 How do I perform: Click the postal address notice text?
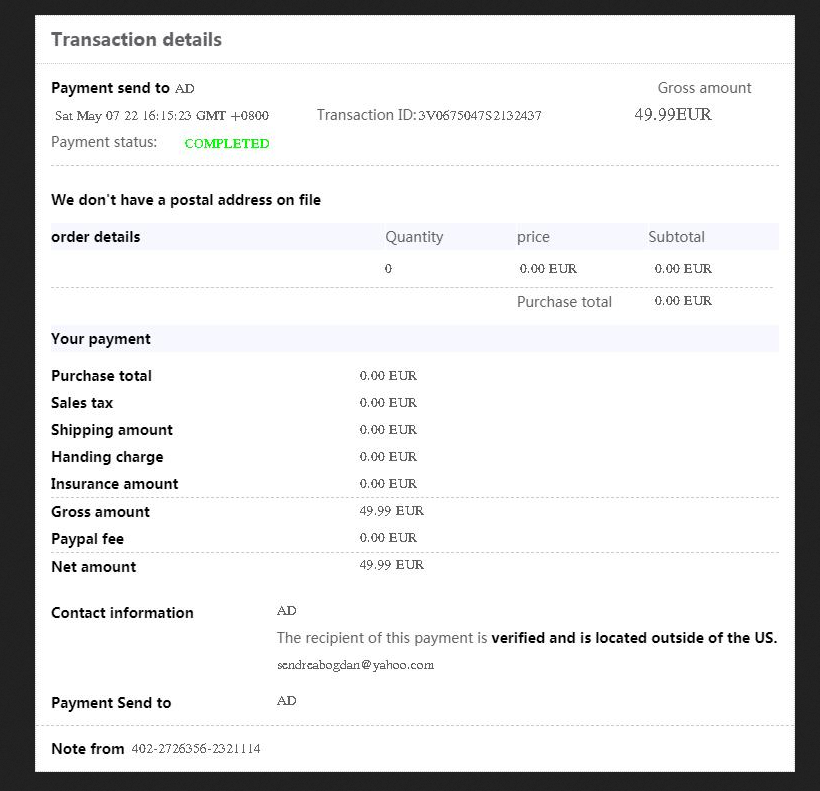186,200
